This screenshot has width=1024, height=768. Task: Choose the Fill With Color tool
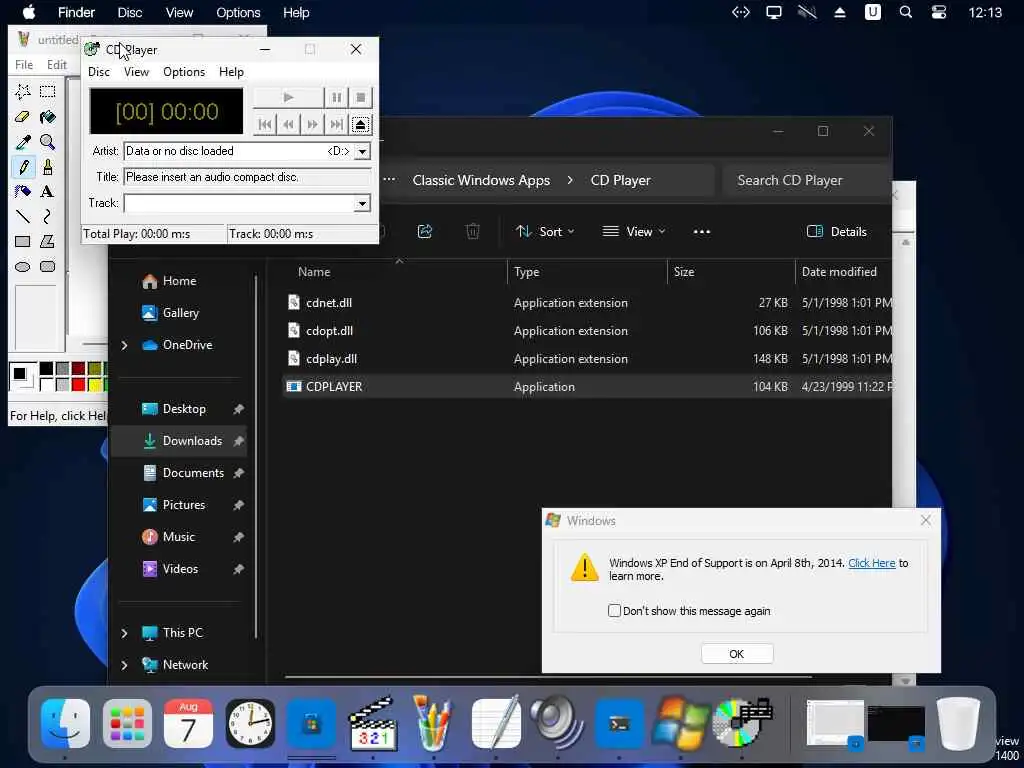47,117
